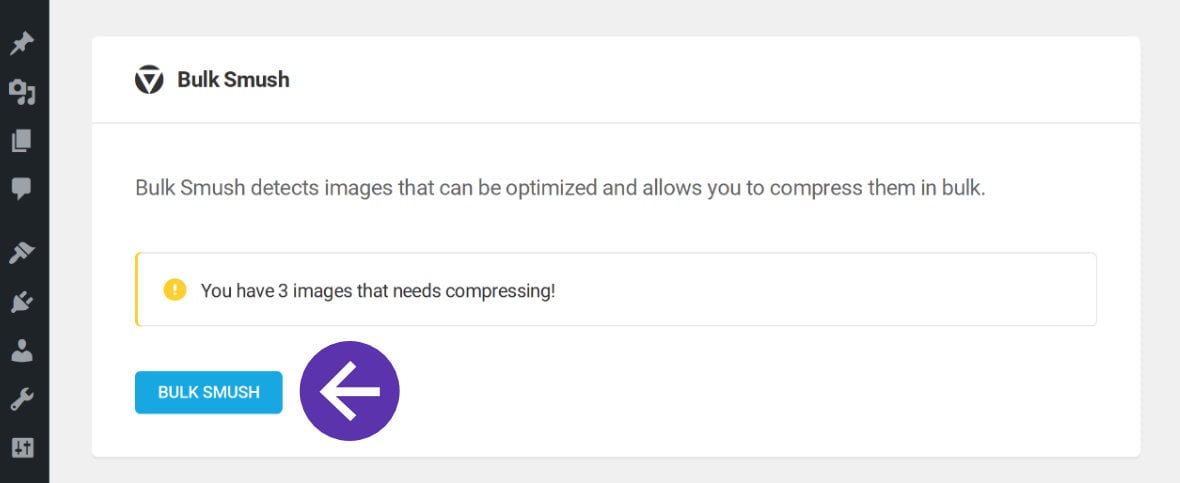1180x483 pixels.
Task: Open Comments via the speech bubble icon
Action: [x=22, y=188]
